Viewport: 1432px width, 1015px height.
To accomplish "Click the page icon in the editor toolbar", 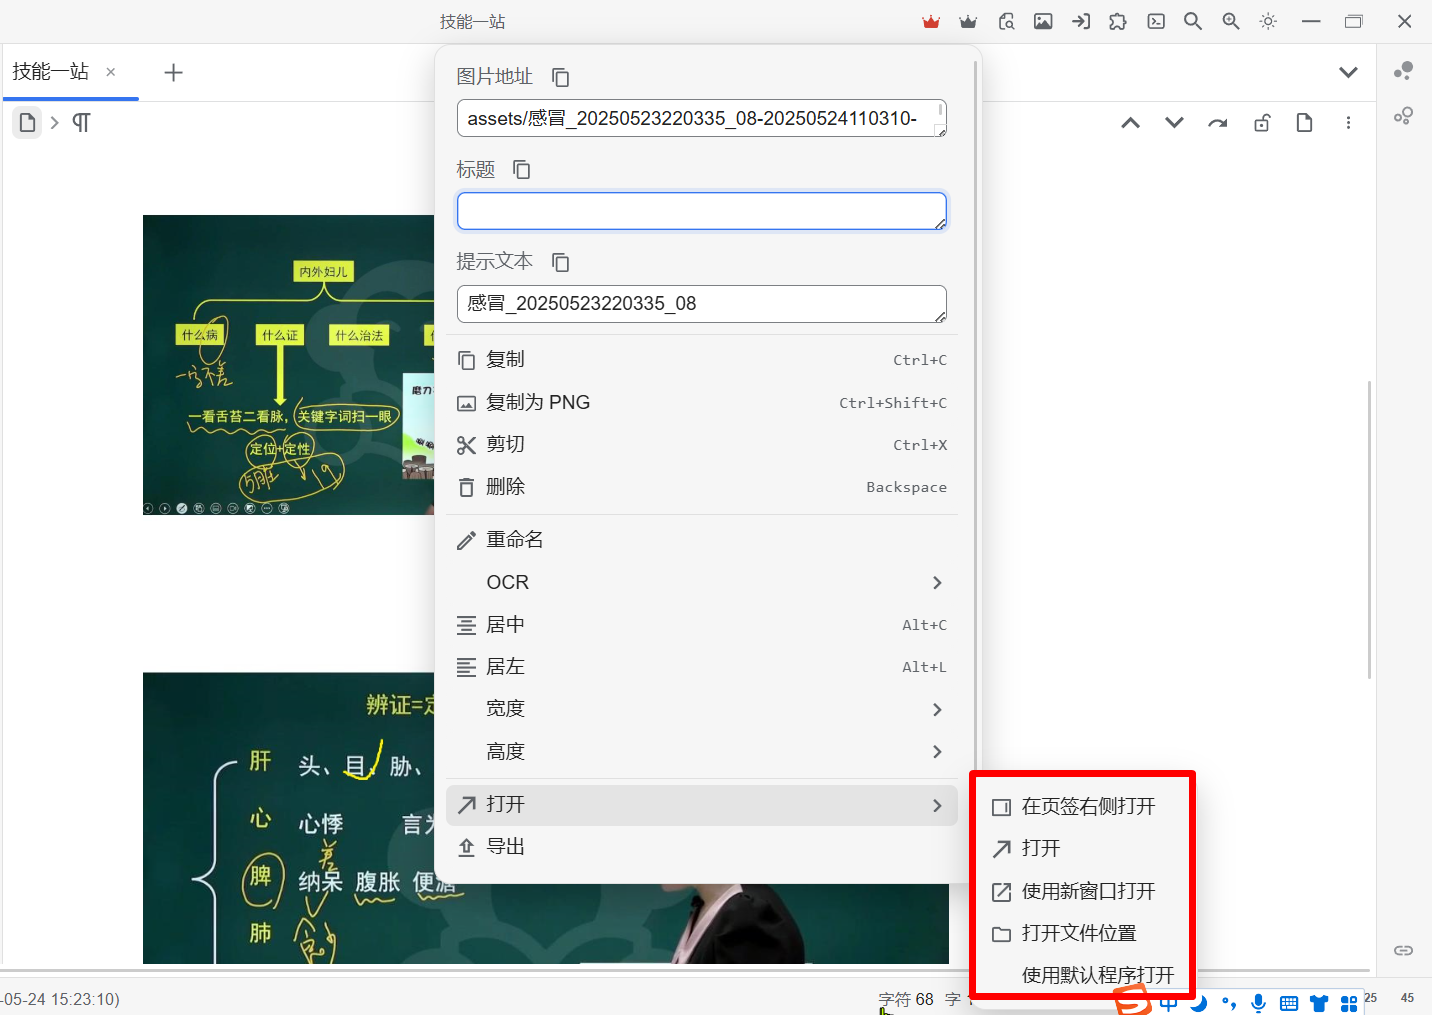I will (x=1304, y=123).
